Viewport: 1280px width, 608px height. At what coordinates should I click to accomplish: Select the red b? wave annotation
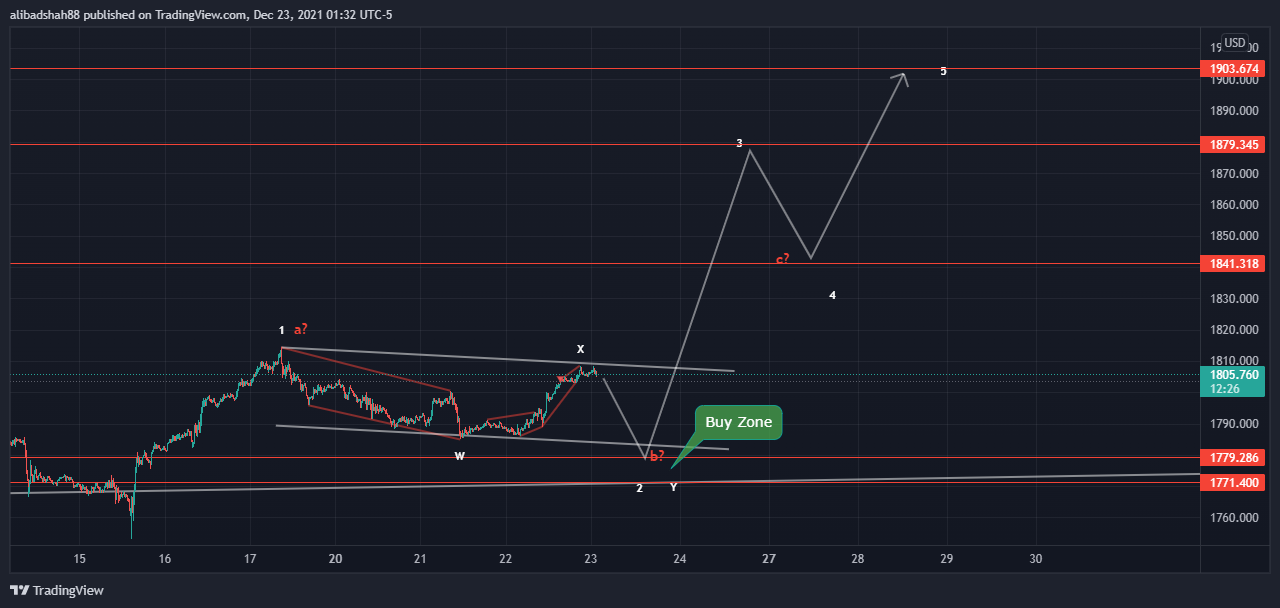pos(657,456)
